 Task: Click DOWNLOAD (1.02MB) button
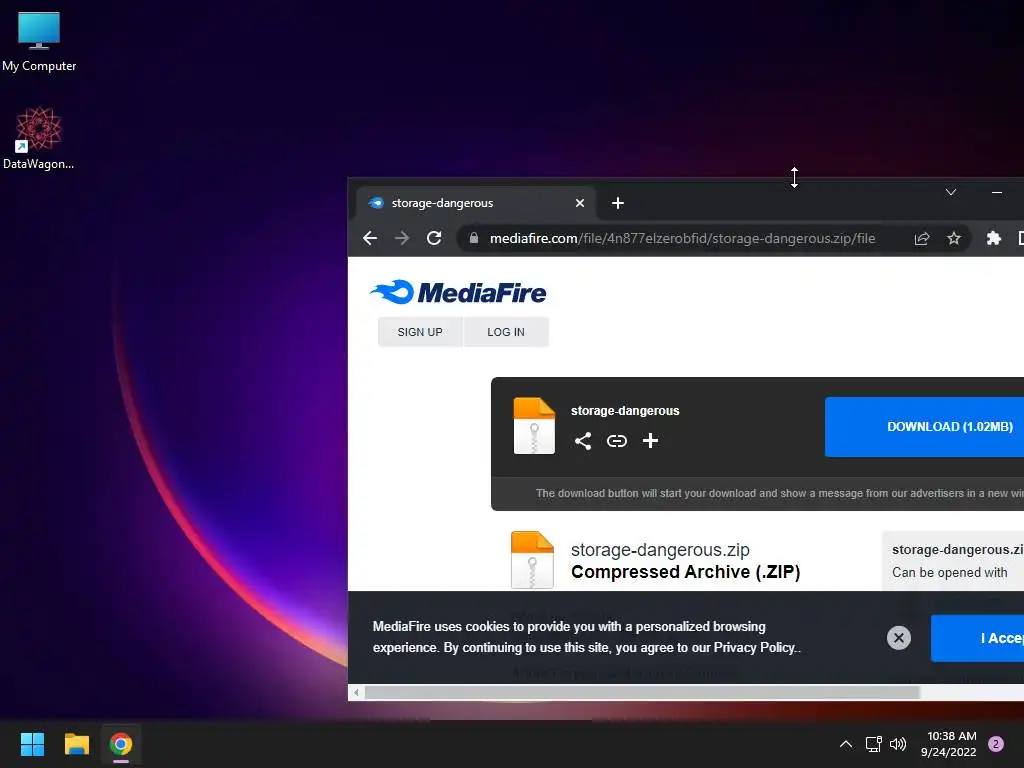click(x=924, y=426)
